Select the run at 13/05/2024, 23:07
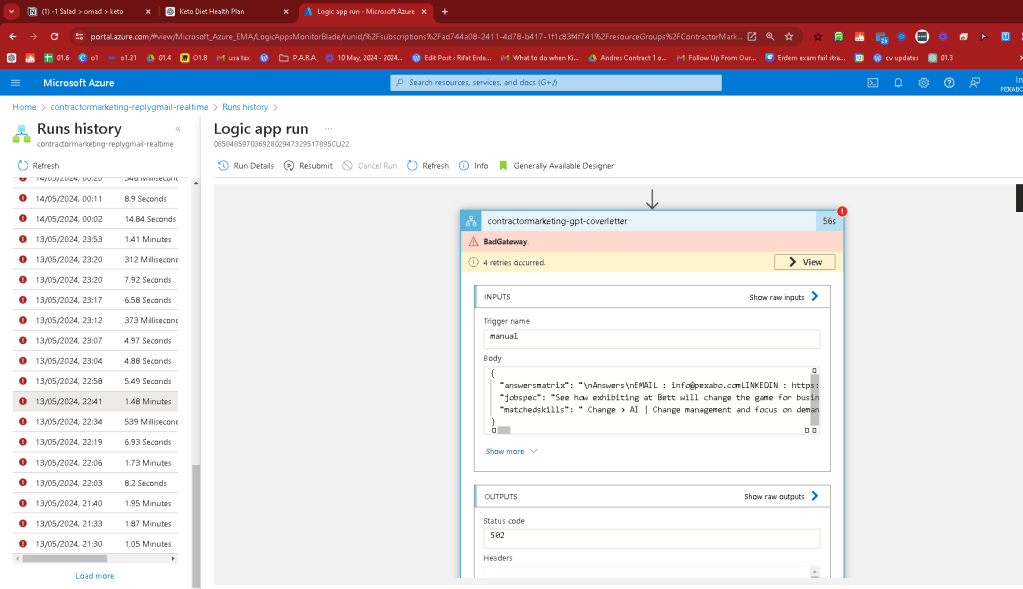Viewport: 1023px width, 589px height. tap(95, 340)
